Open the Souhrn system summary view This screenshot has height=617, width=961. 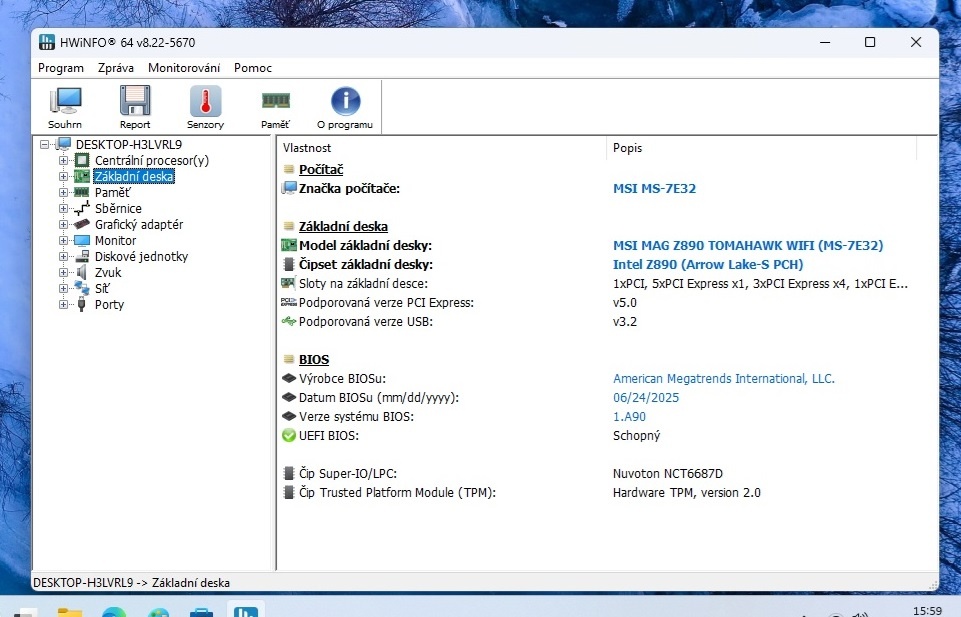64,105
